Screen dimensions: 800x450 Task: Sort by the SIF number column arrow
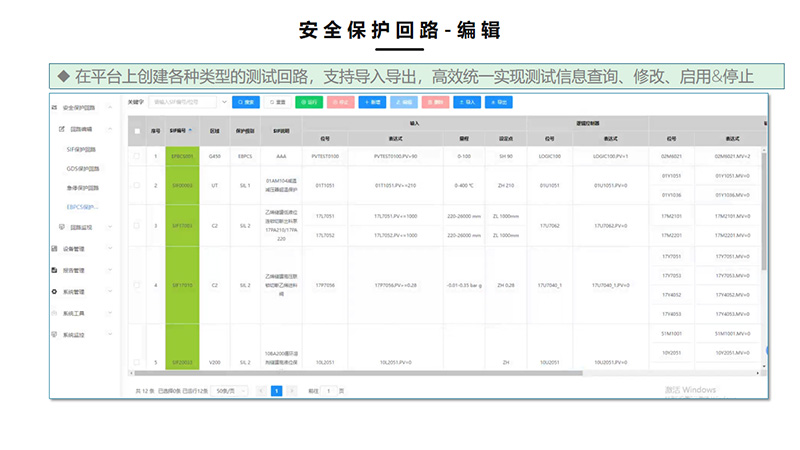190,131
